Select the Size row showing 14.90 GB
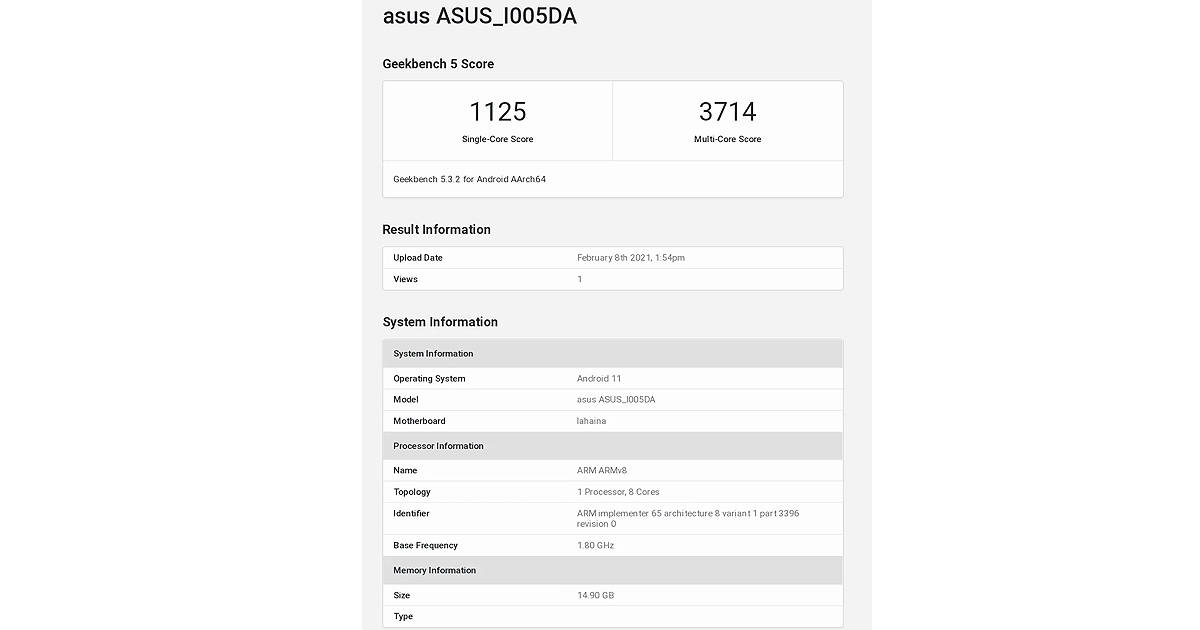This screenshot has width=1200, height=630. click(x=612, y=595)
